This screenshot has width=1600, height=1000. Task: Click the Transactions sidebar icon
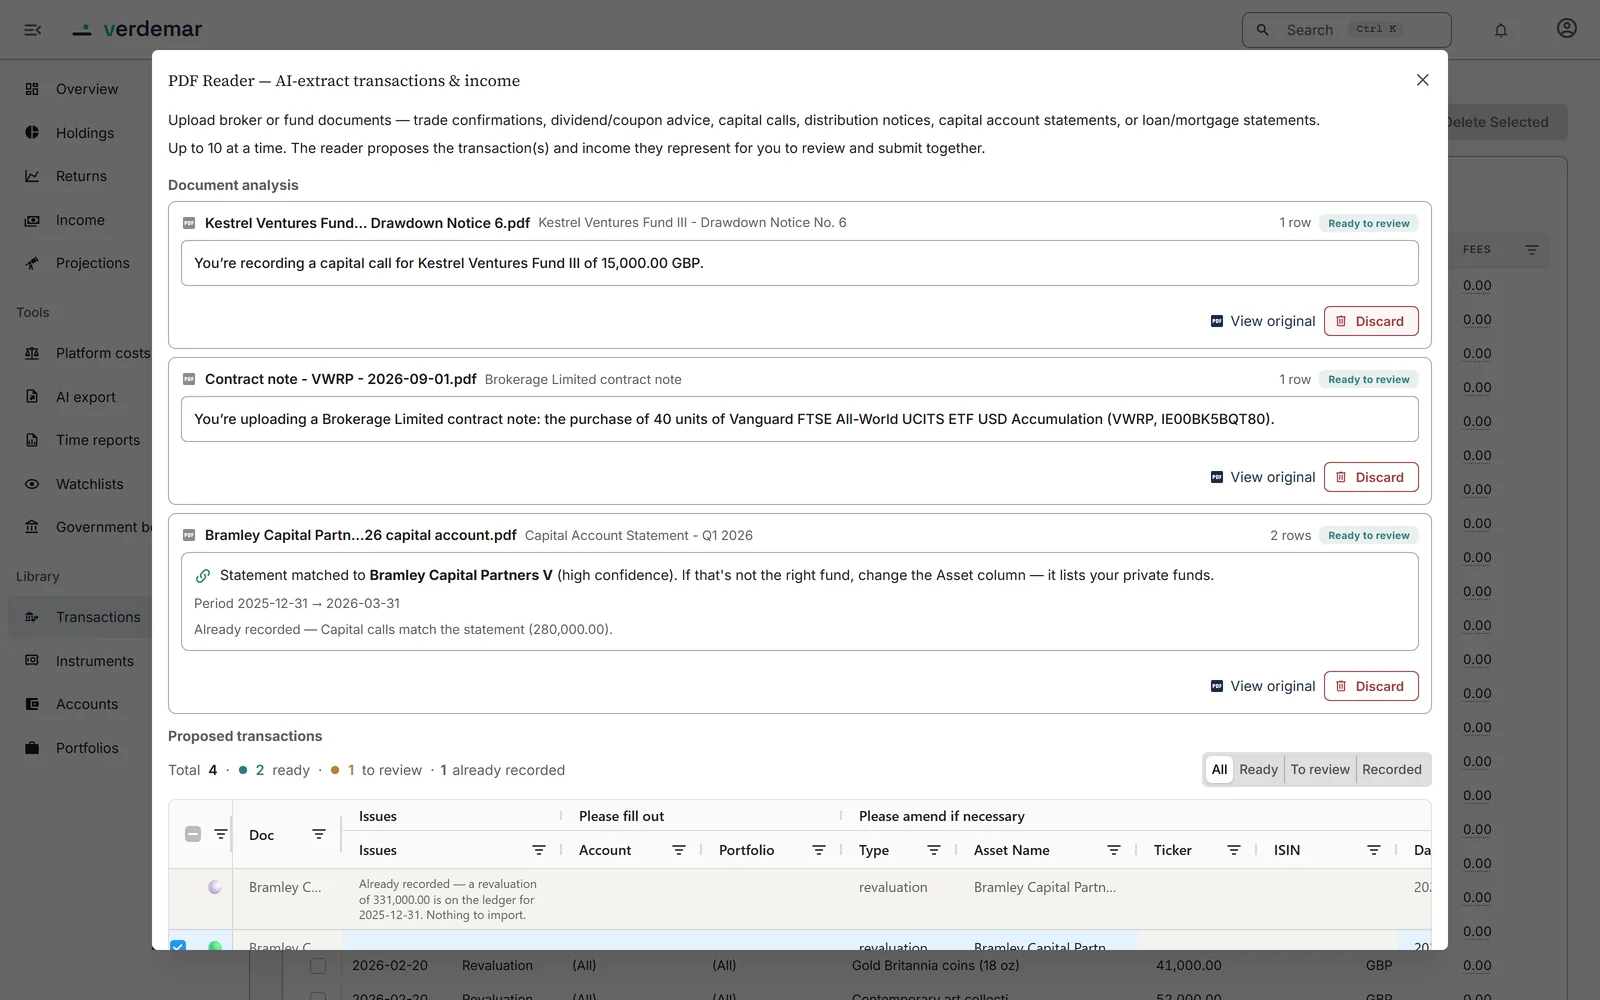pos(32,617)
